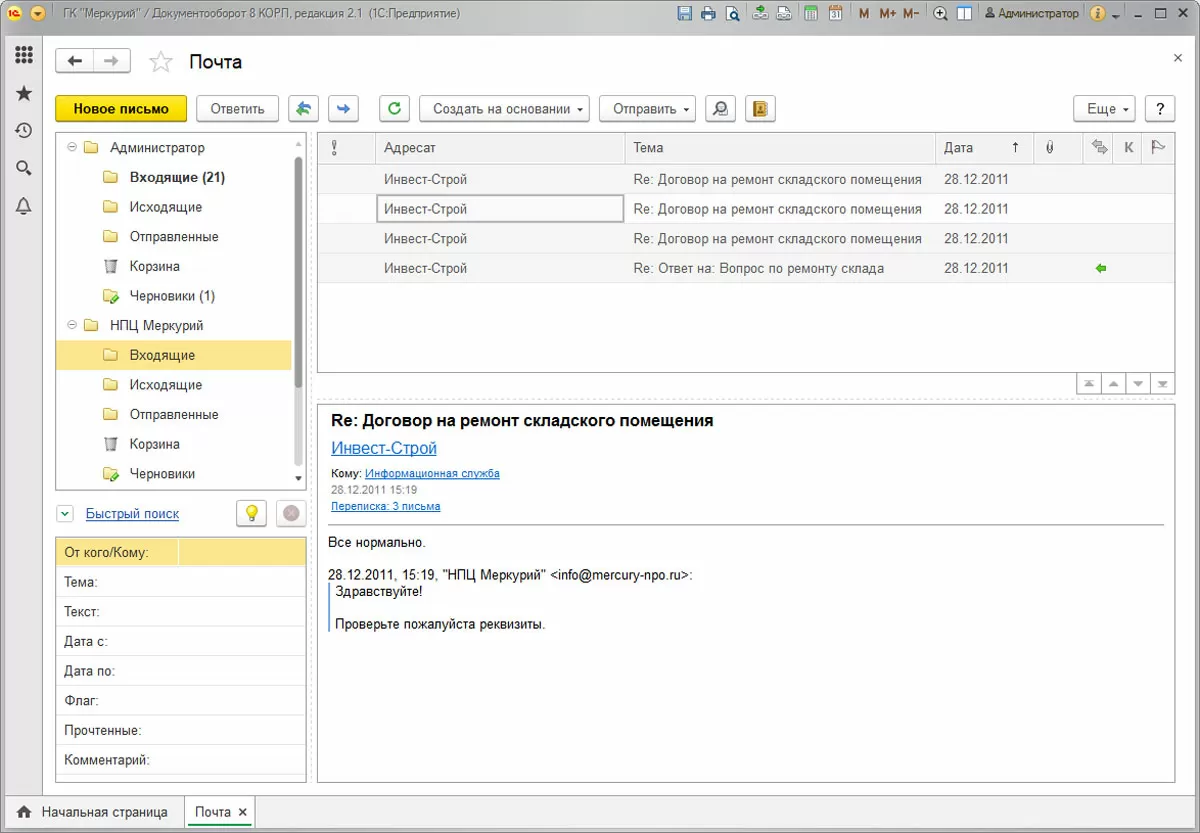
Task: Click the 'Тема' search field
Action: click(240, 582)
